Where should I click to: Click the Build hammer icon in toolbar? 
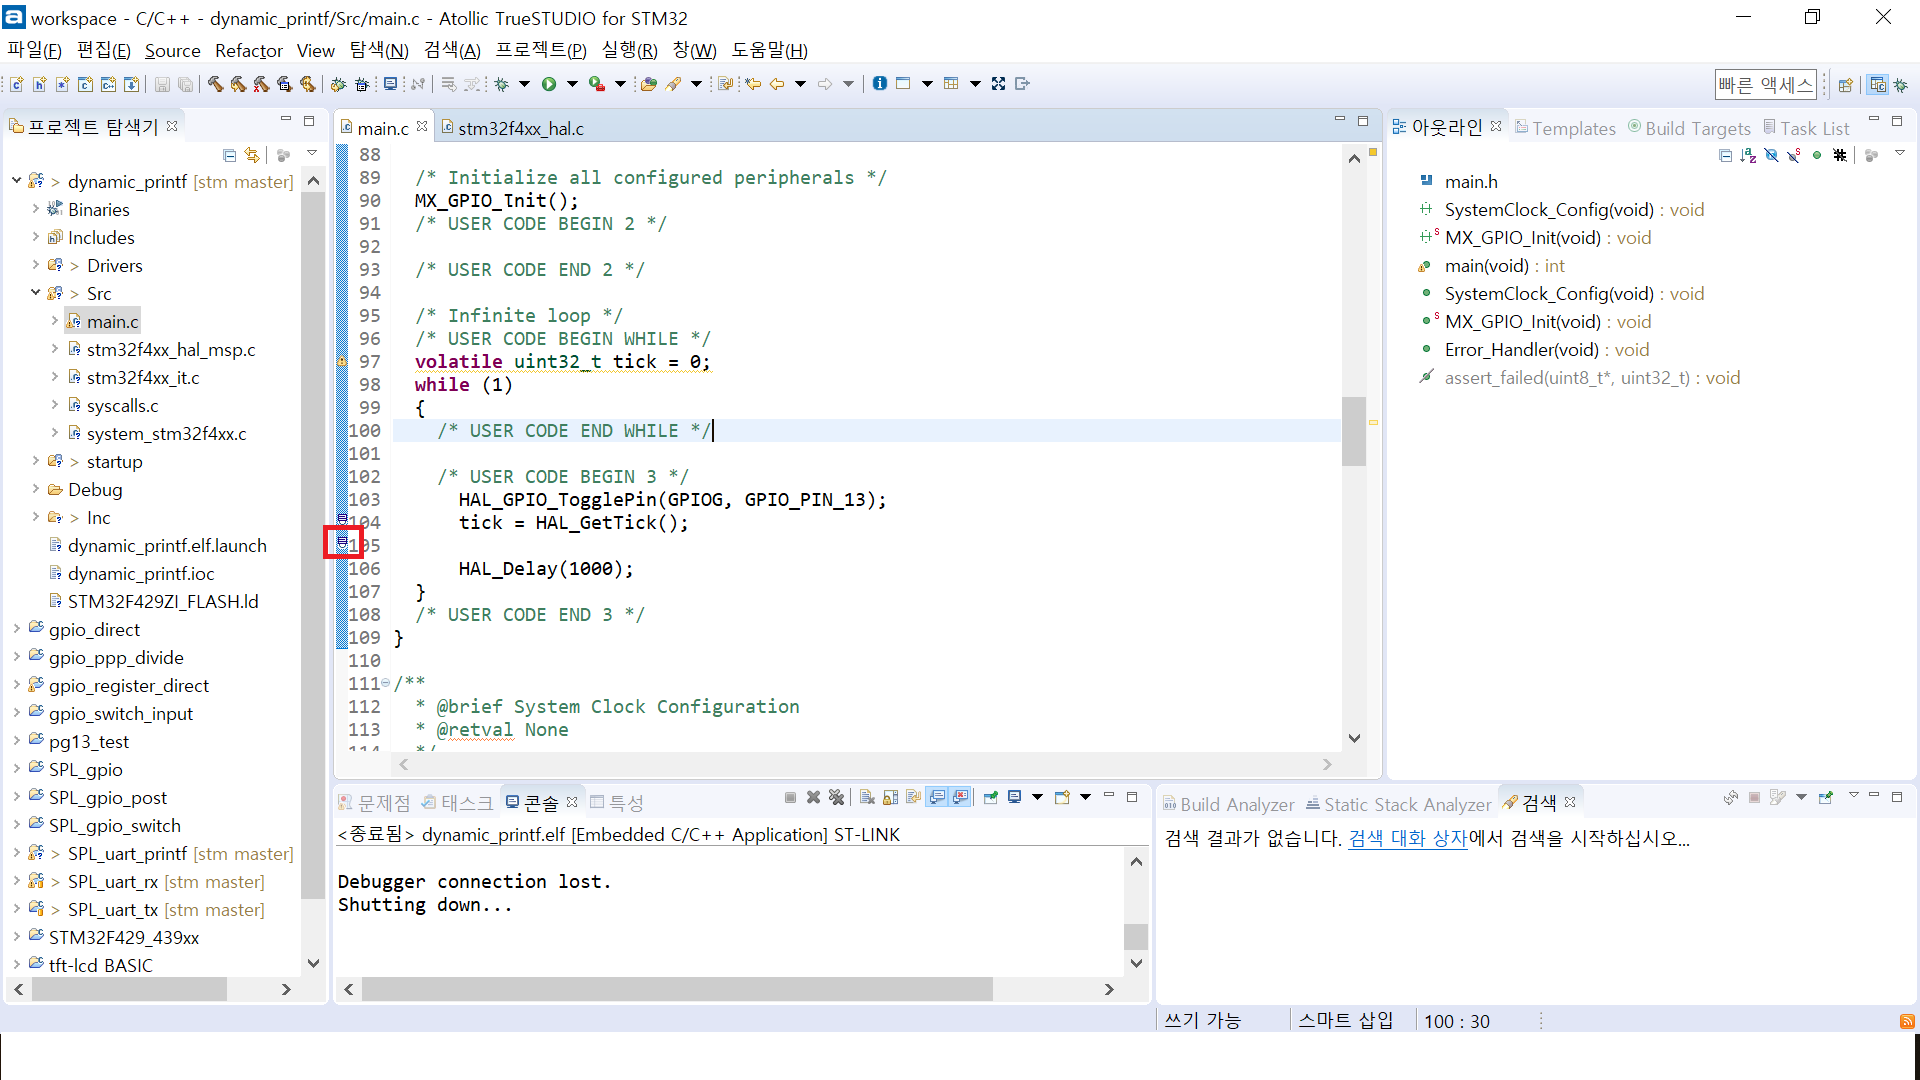point(215,84)
